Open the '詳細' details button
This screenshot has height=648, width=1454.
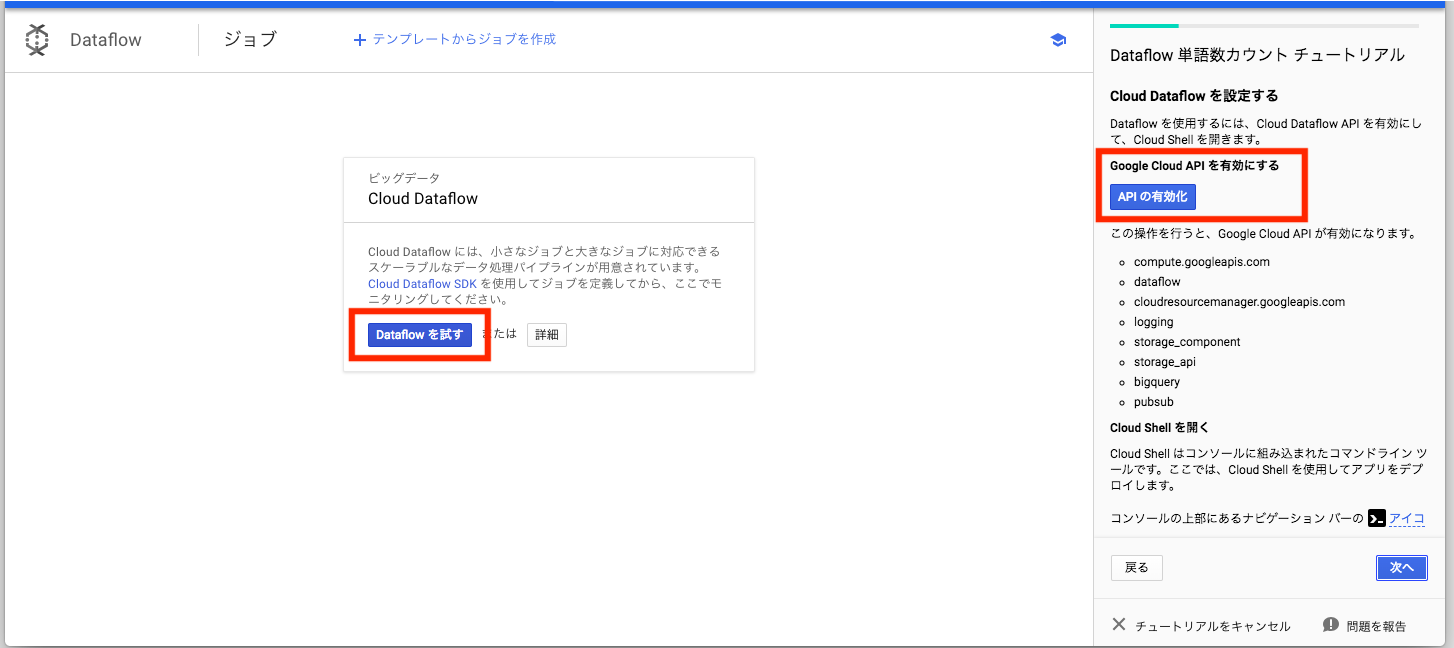[x=547, y=335]
